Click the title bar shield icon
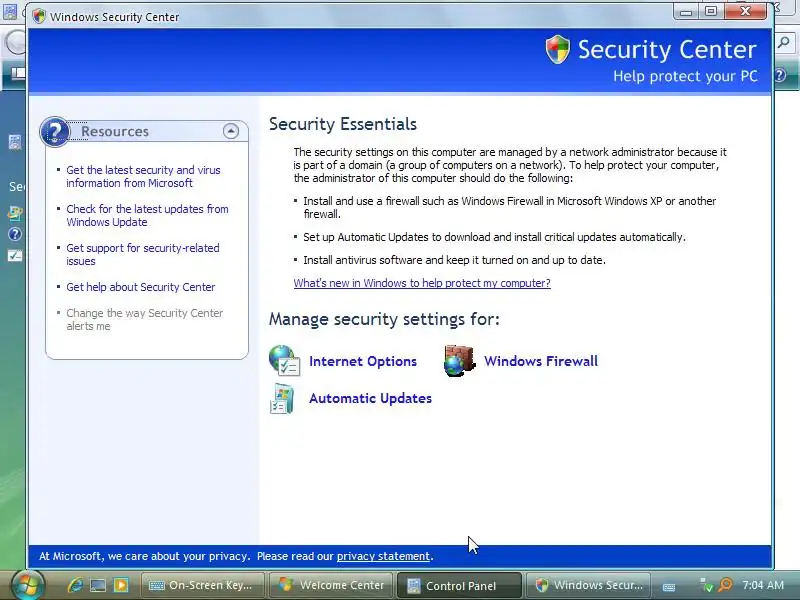This screenshot has height=600, width=800. (39, 16)
